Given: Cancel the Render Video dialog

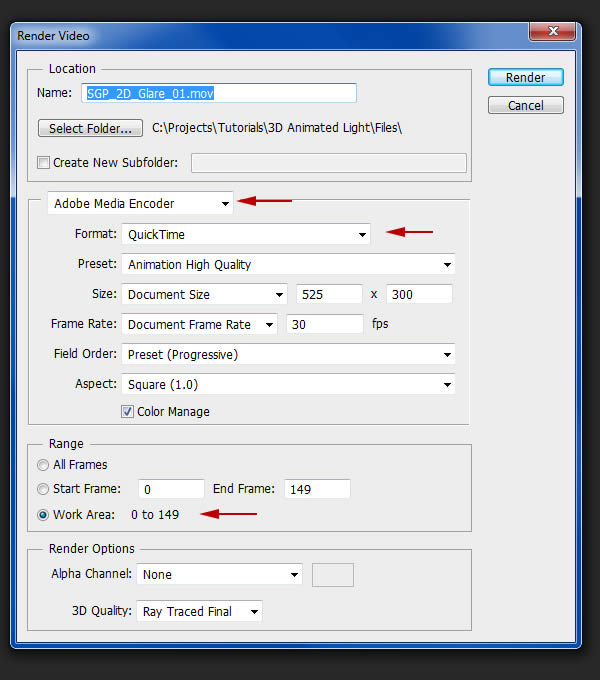Looking at the screenshot, I should [x=525, y=105].
